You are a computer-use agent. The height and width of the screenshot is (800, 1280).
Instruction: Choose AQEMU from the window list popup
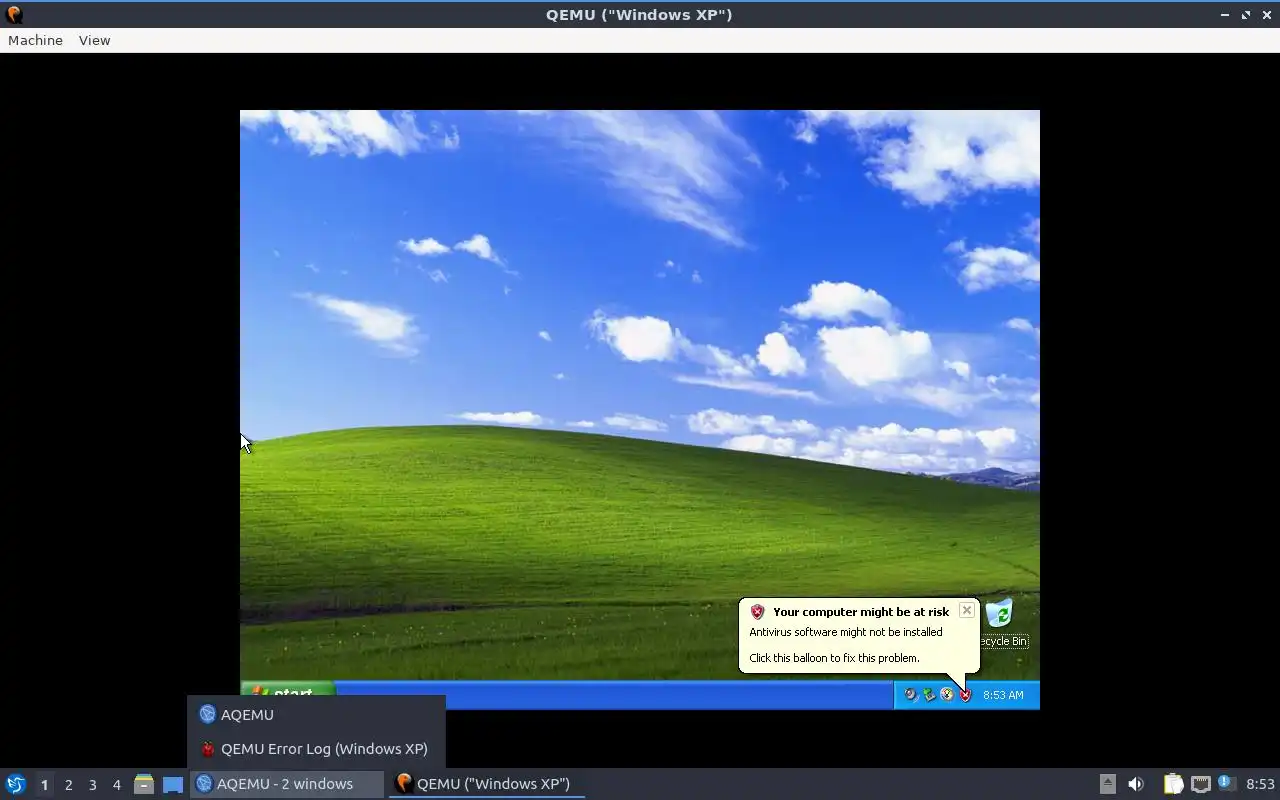(316, 714)
